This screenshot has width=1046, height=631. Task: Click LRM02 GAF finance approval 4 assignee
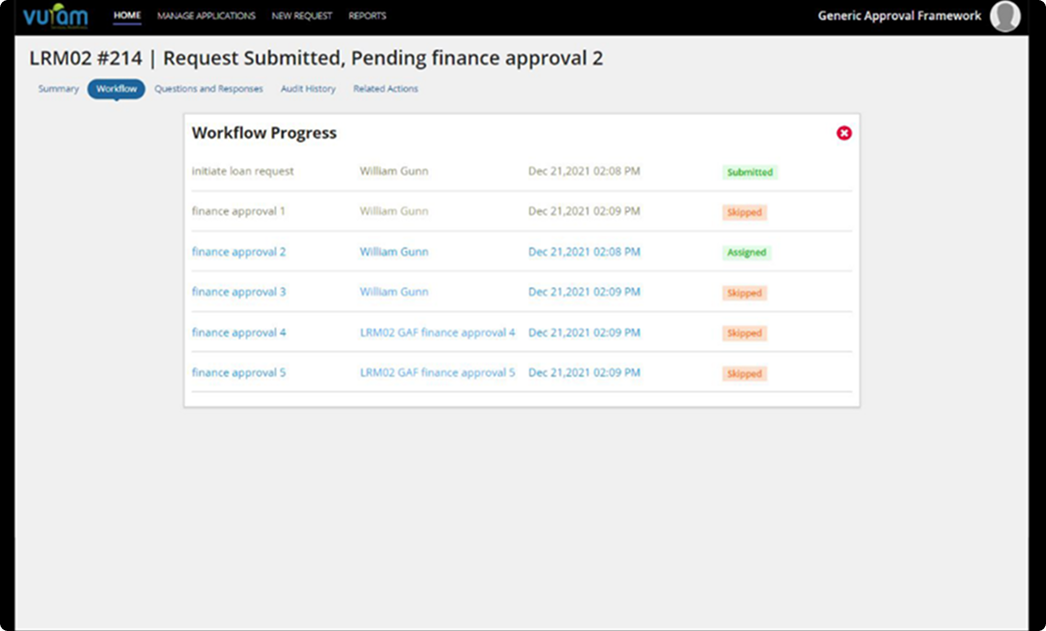pos(437,332)
